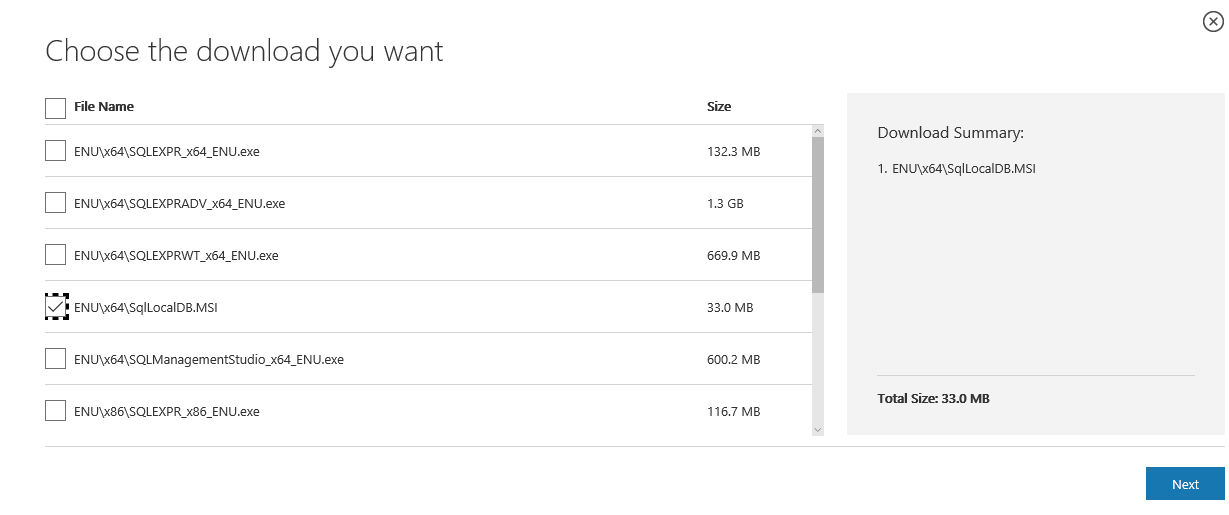Click the SQLManagementStudio_x64_ENU.exe file name

[209, 360]
